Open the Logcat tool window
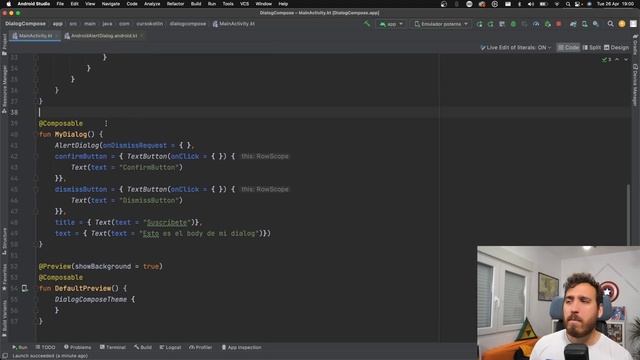This screenshot has width=640, height=360. 170,347
